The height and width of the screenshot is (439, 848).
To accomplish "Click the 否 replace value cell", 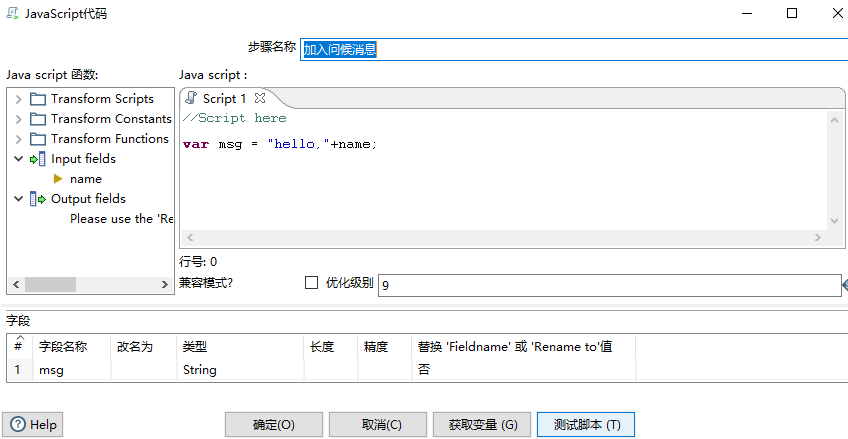I will point(524,370).
